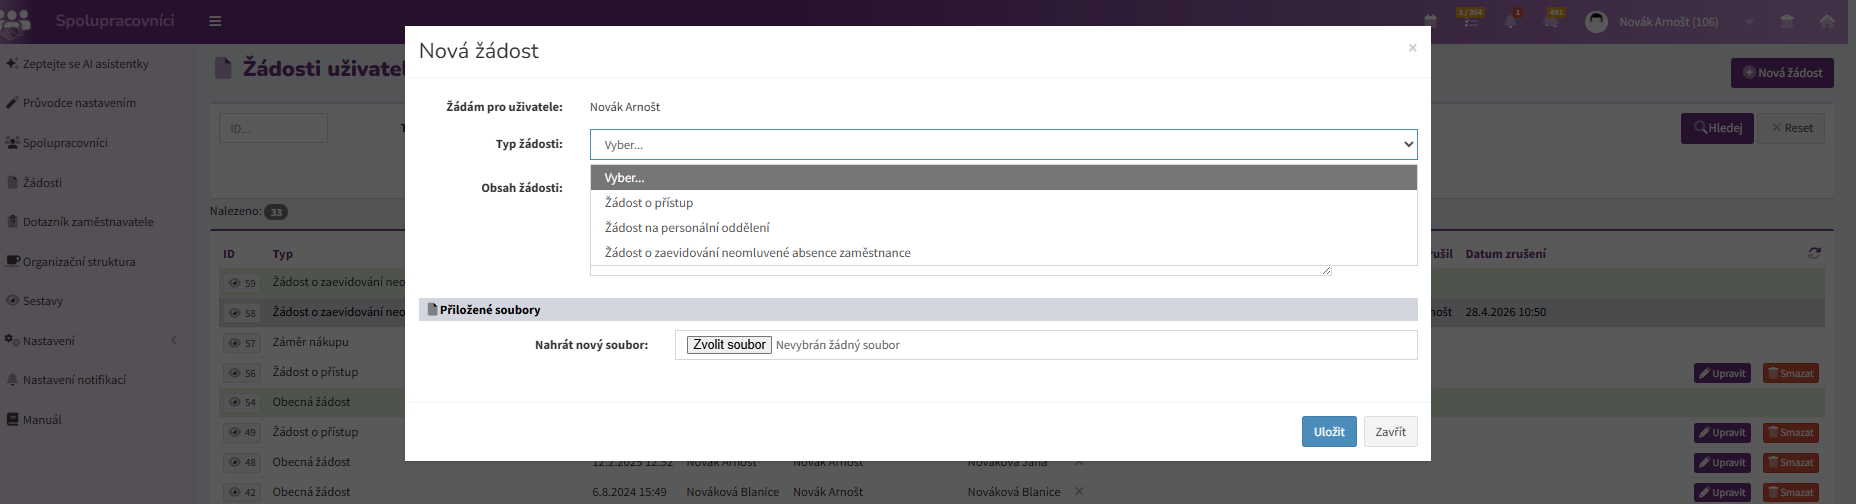Click Smazat in the request 48 row
1856x504 pixels.
pyautogui.click(x=1790, y=463)
